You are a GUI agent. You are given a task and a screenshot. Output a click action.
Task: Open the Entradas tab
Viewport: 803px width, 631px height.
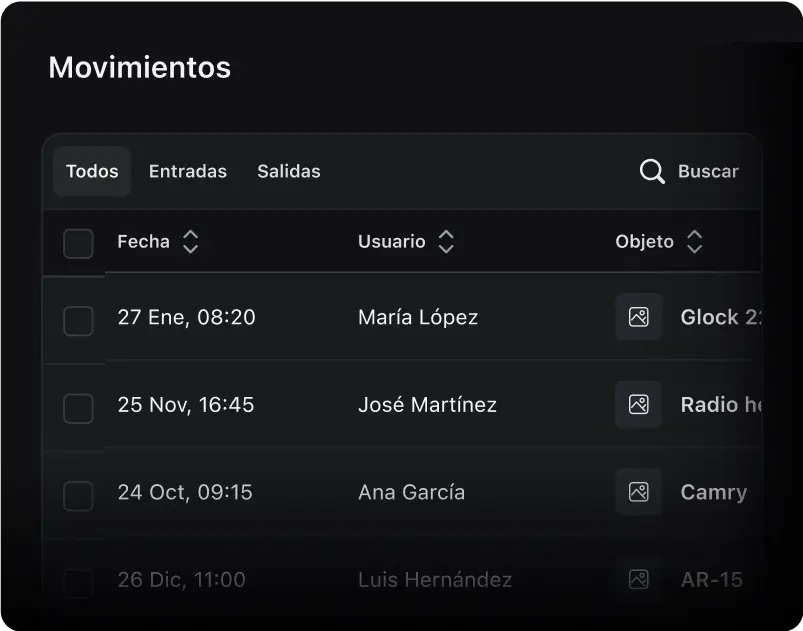(188, 171)
